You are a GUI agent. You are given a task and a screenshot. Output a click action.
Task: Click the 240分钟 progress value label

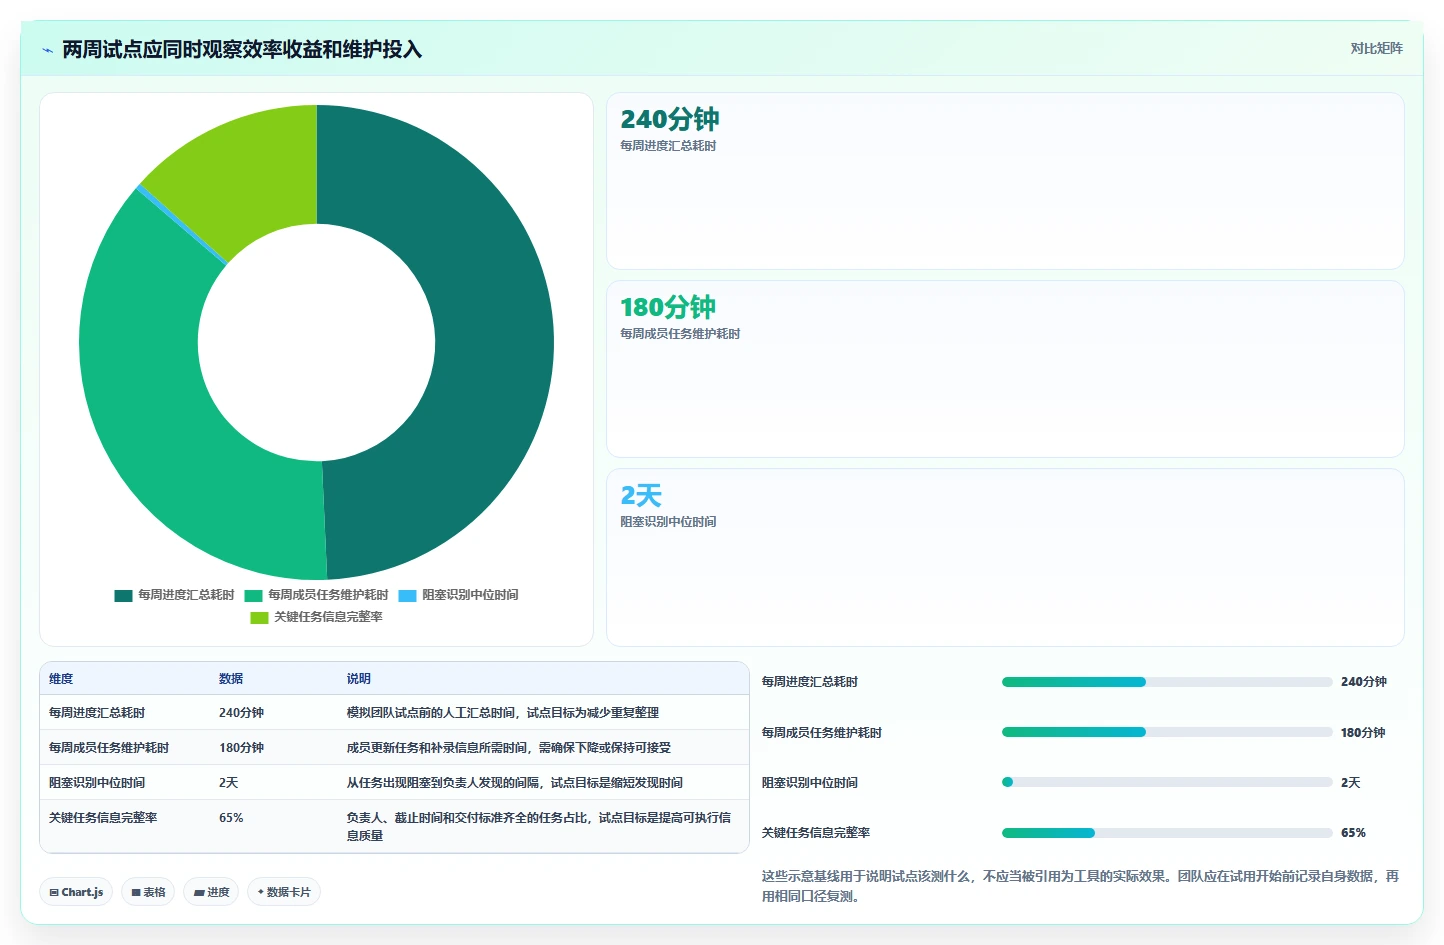(x=1363, y=682)
